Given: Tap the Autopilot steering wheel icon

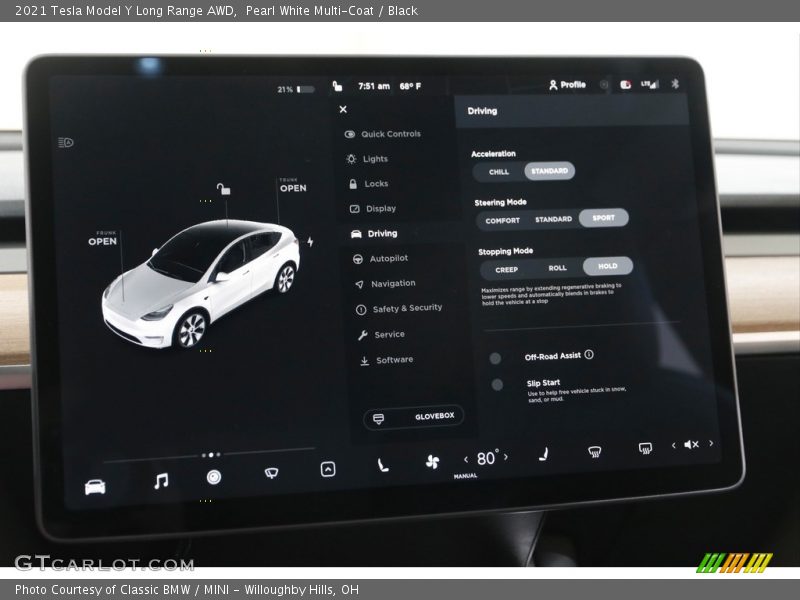Looking at the screenshot, I should tap(358, 259).
